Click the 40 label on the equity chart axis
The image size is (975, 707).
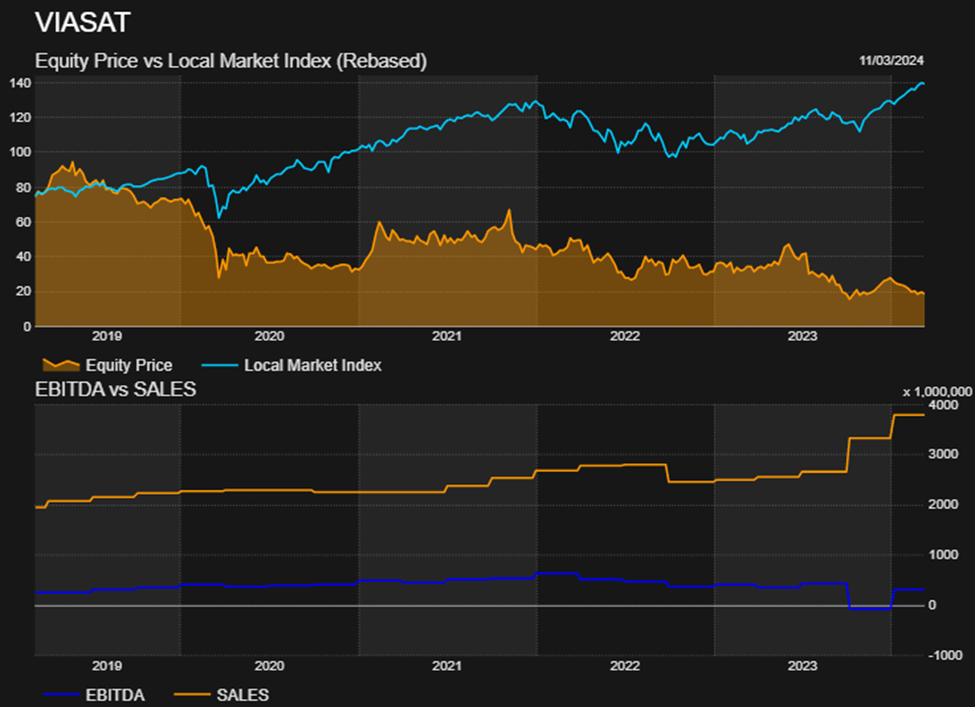point(23,257)
